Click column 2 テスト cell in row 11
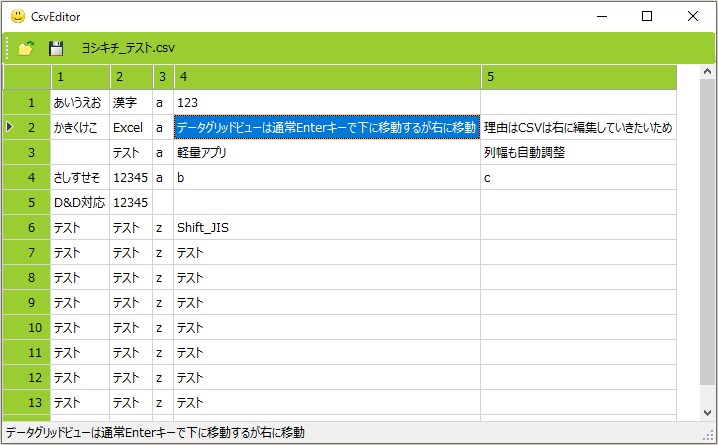The height and width of the screenshot is (445, 718). pyautogui.click(x=131, y=353)
